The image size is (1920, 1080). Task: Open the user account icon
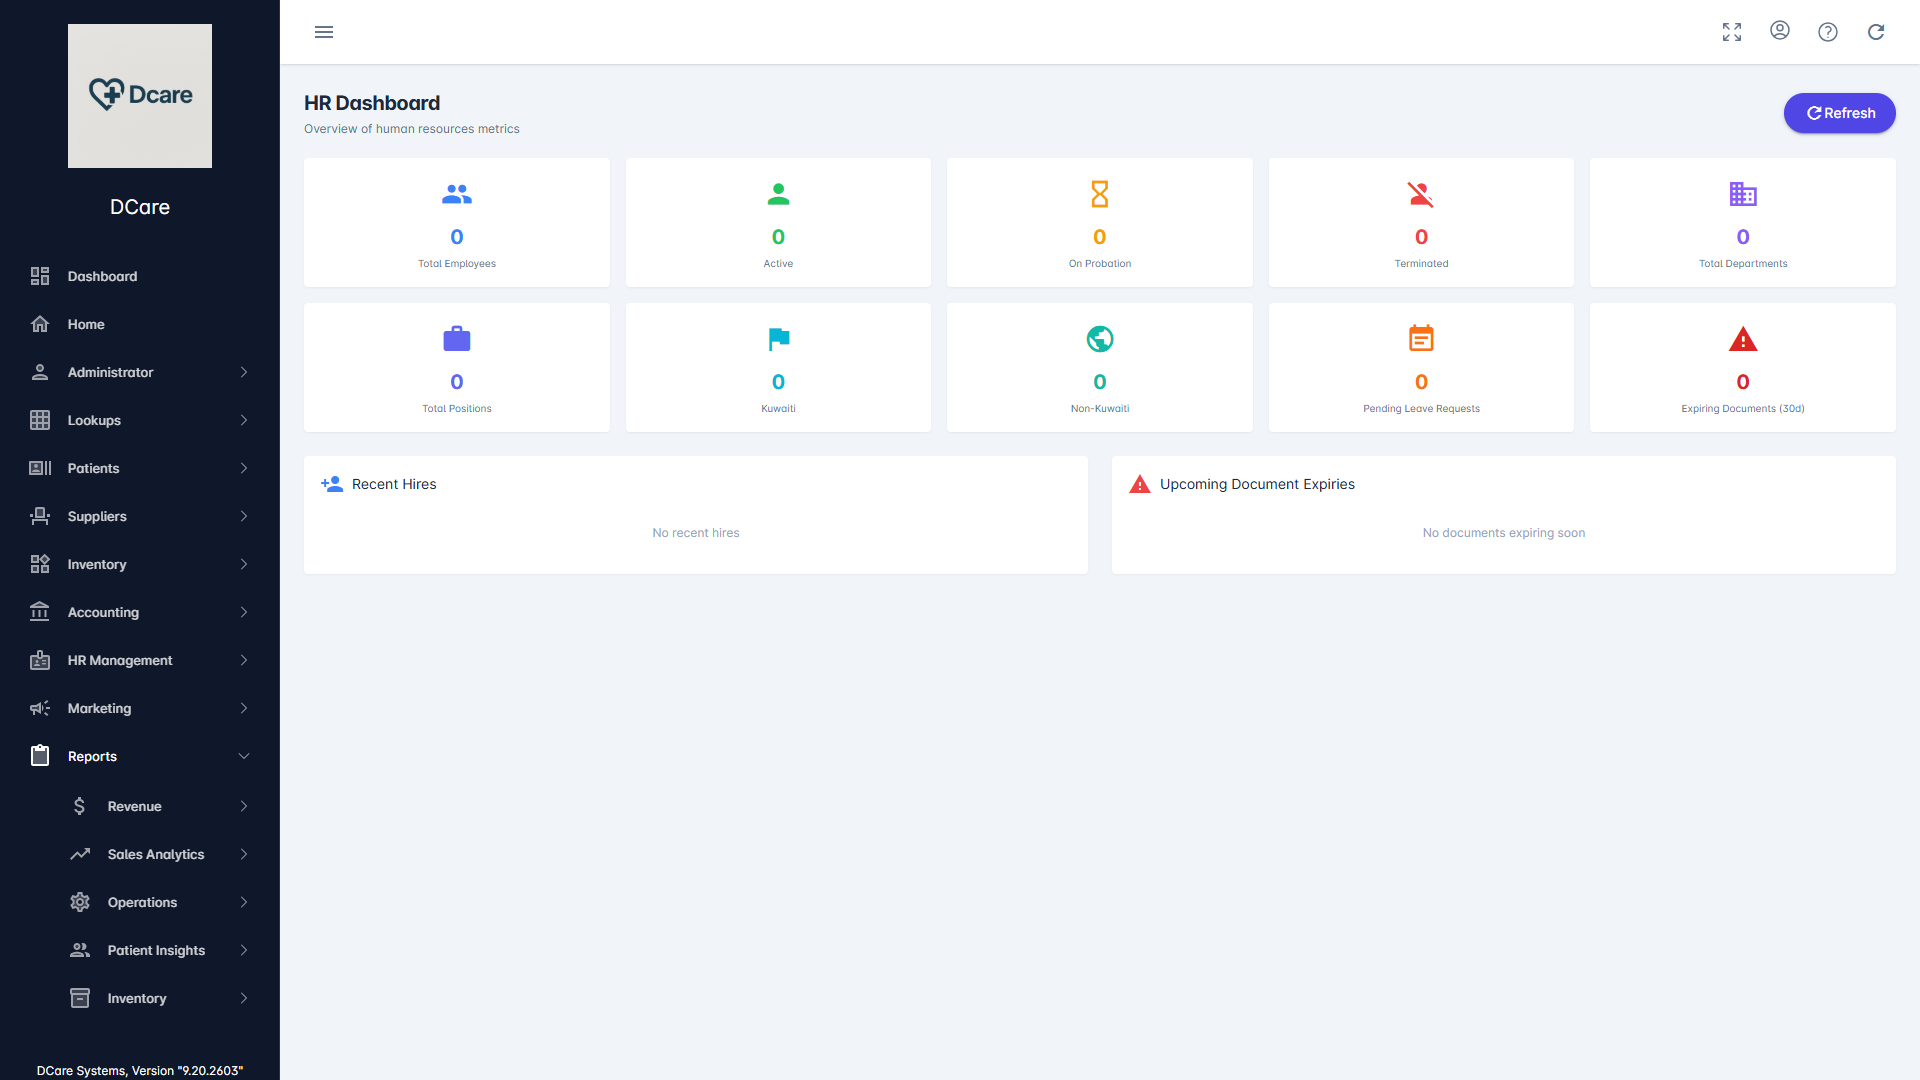pos(1780,31)
